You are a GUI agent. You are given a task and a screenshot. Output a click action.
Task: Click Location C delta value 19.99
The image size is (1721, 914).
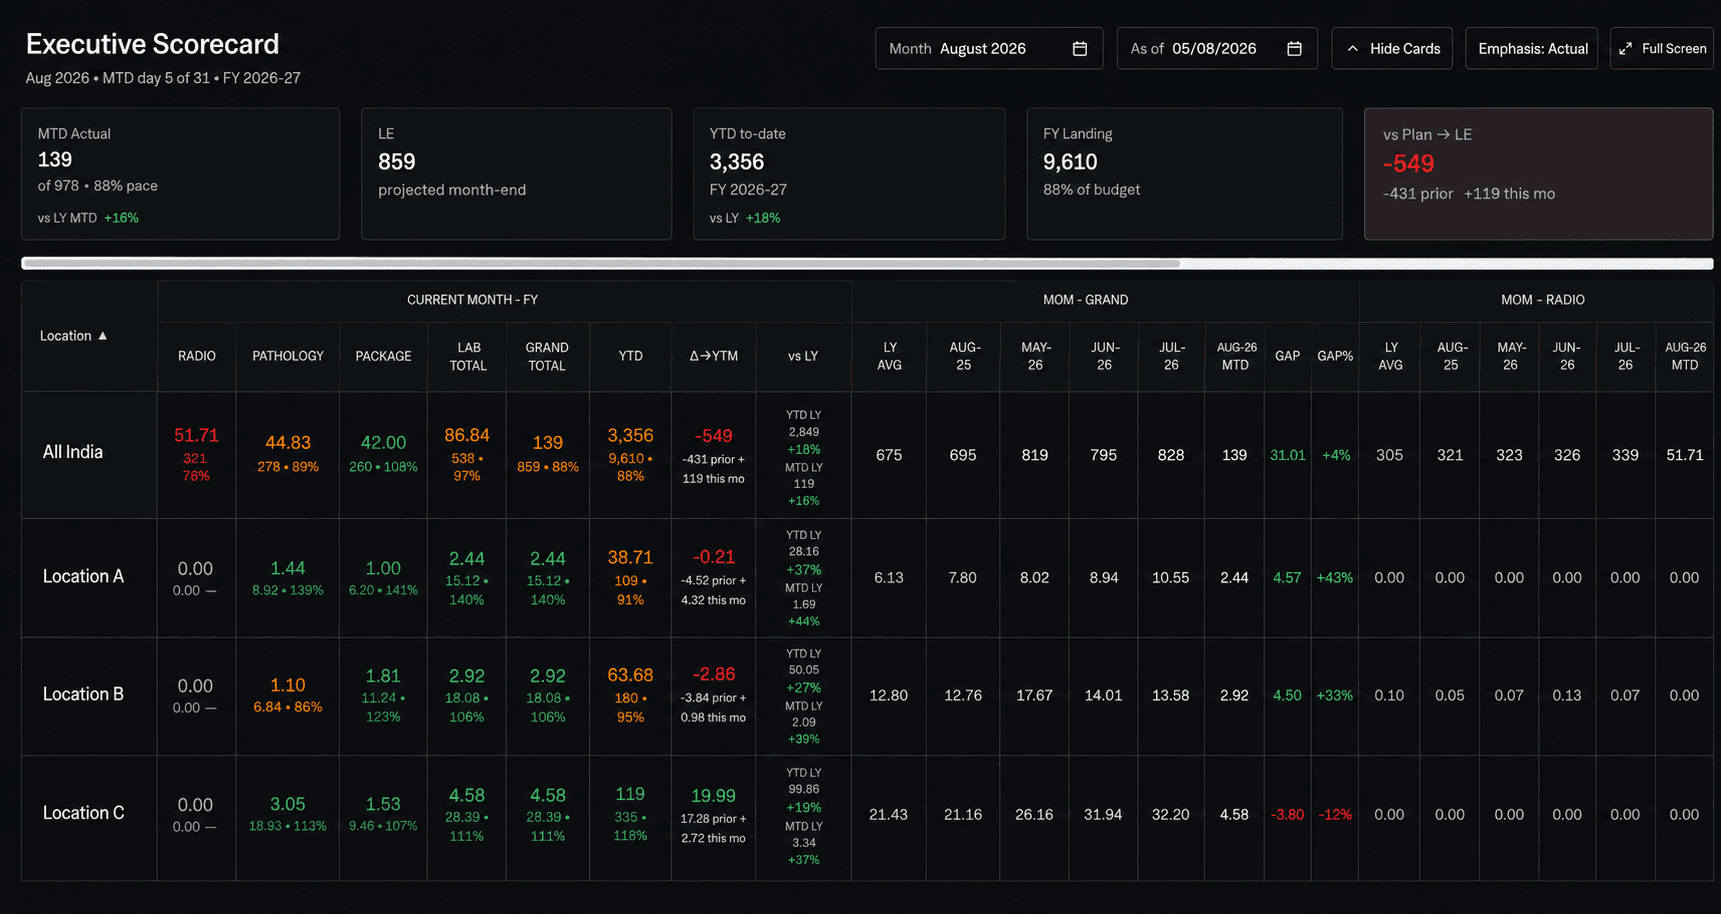tap(713, 796)
